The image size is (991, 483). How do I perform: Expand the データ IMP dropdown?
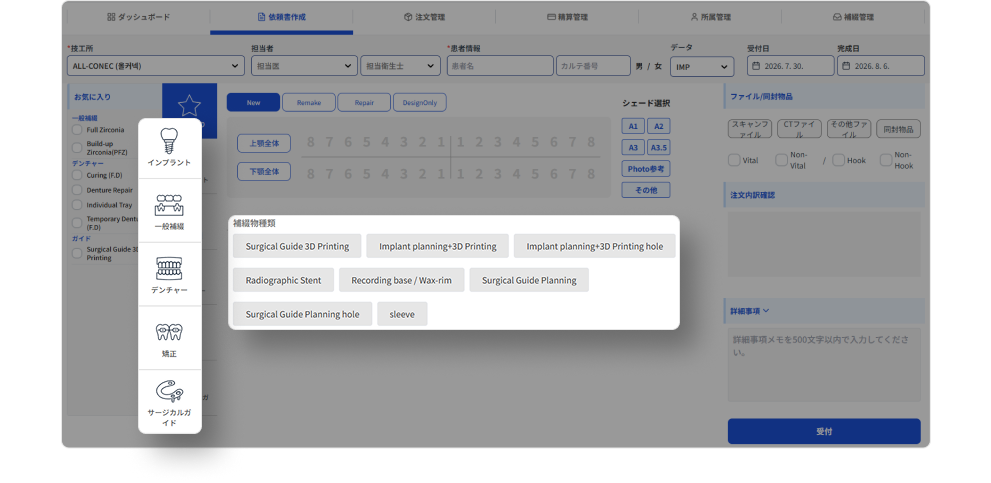702,66
